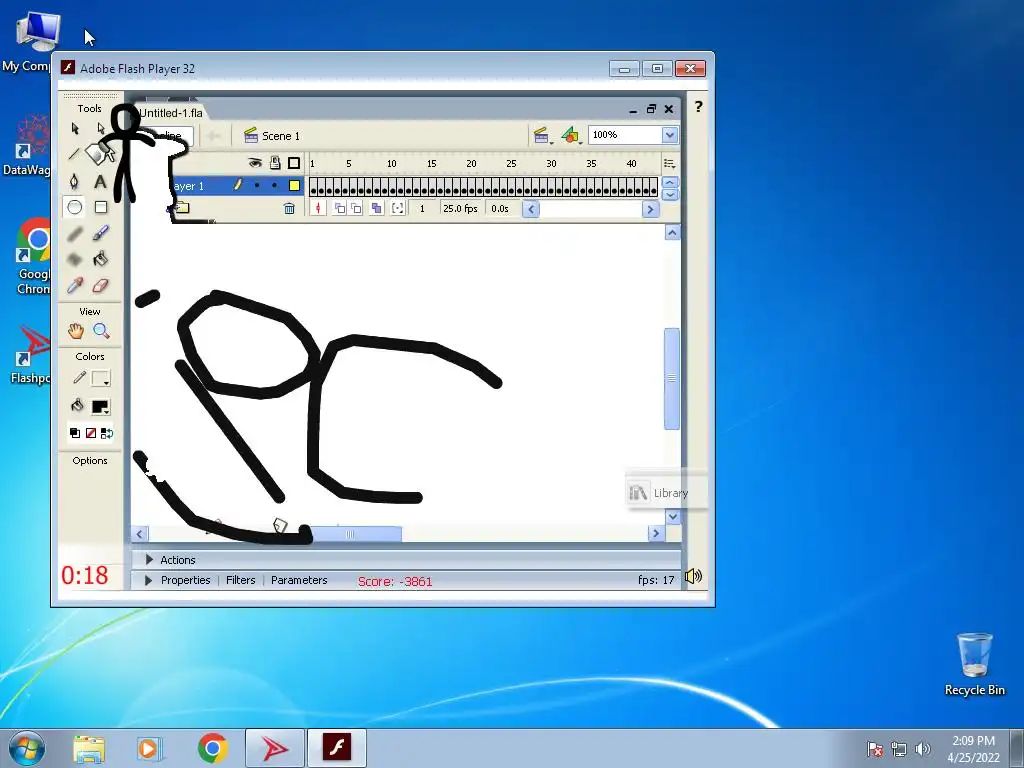1024x768 pixels.
Task: Click the Actions panel title
Action: tap(178, 560)
